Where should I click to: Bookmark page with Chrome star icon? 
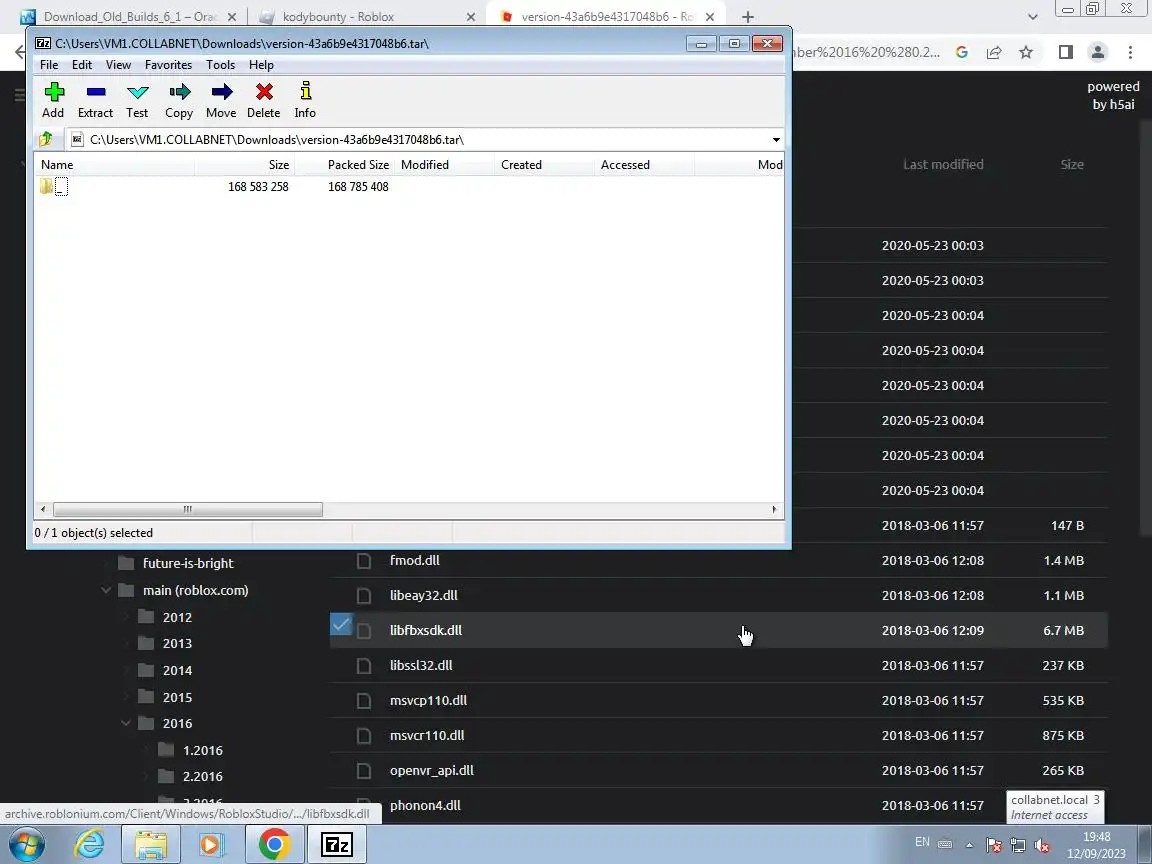(1026, 52)
